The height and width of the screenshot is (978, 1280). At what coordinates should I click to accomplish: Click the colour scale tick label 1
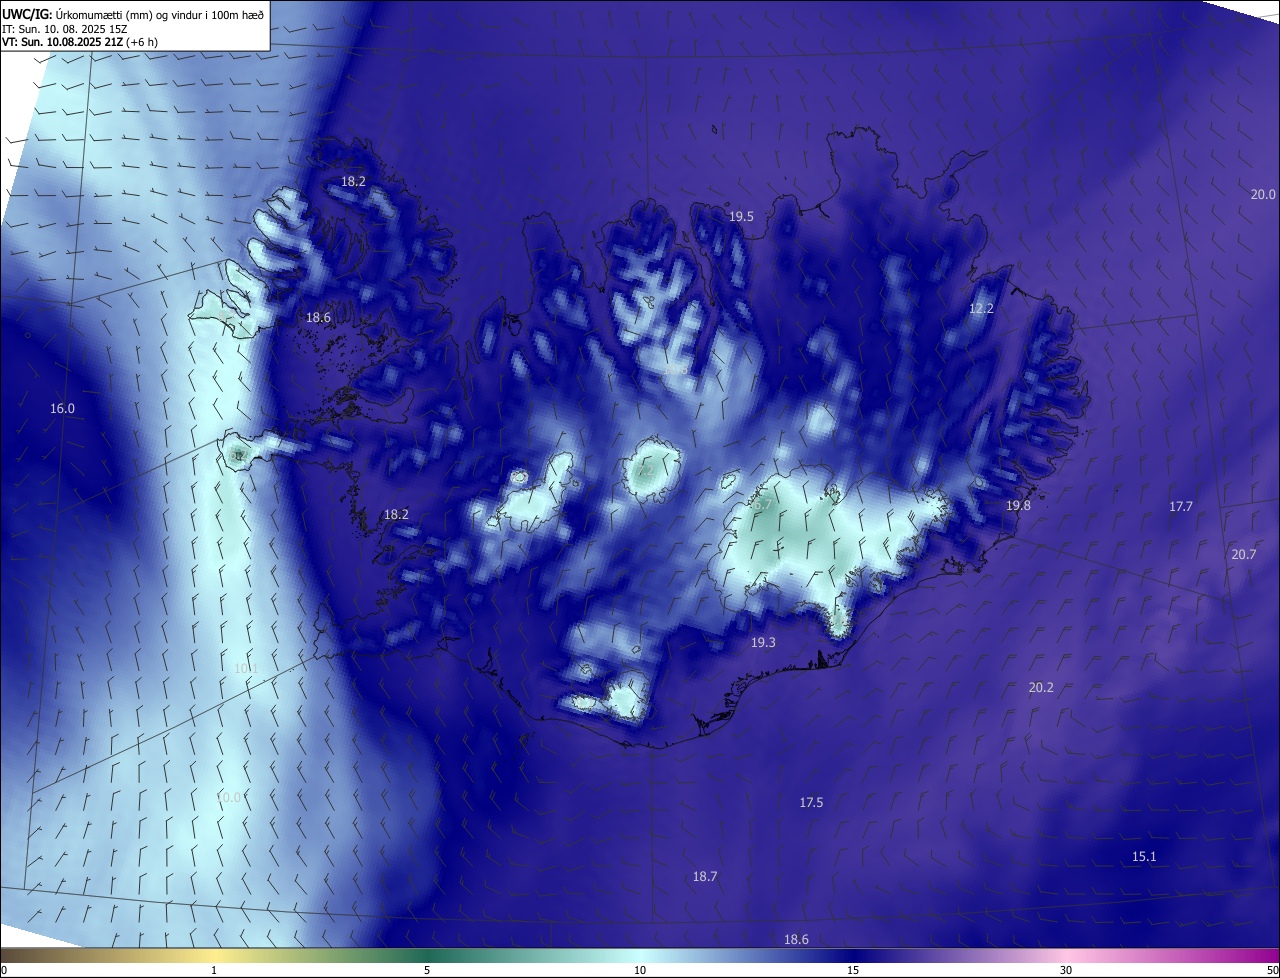coord(214,970)
